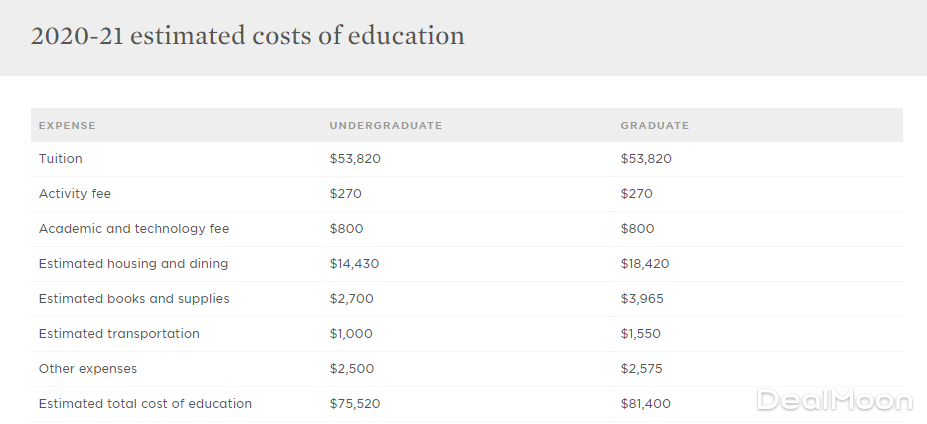Click the Activity fee row label
927x424 pixels.
(x=75, y=194)
